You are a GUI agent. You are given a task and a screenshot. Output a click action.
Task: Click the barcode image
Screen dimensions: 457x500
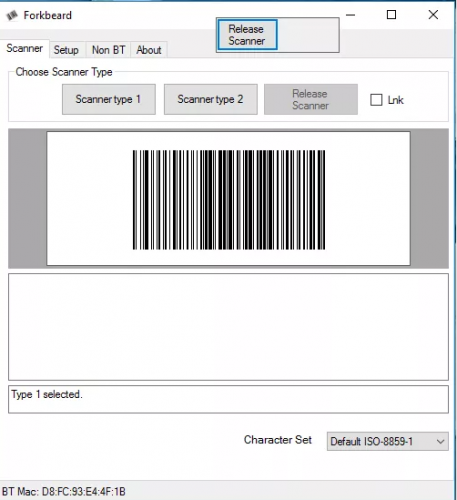click(229, 199)
